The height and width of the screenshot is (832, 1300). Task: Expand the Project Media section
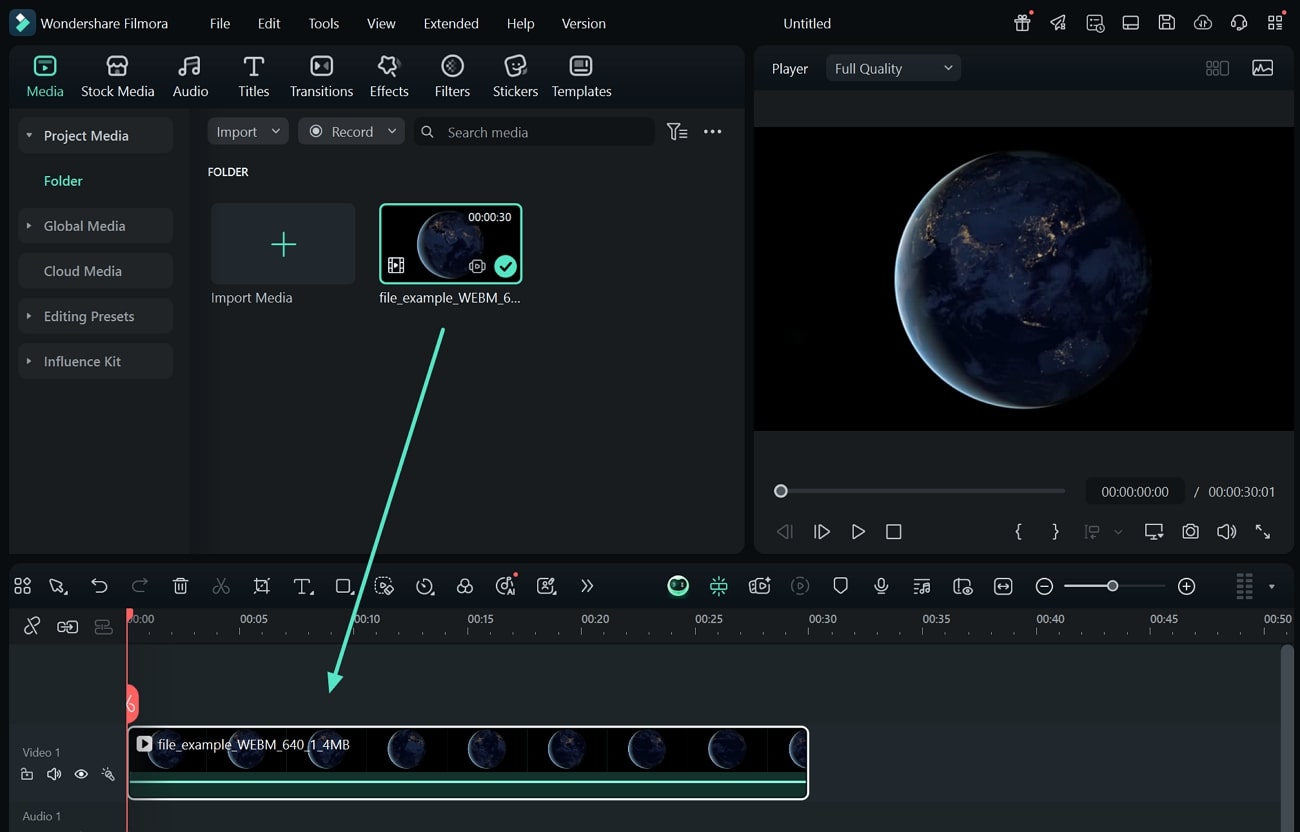click(95, 135)
